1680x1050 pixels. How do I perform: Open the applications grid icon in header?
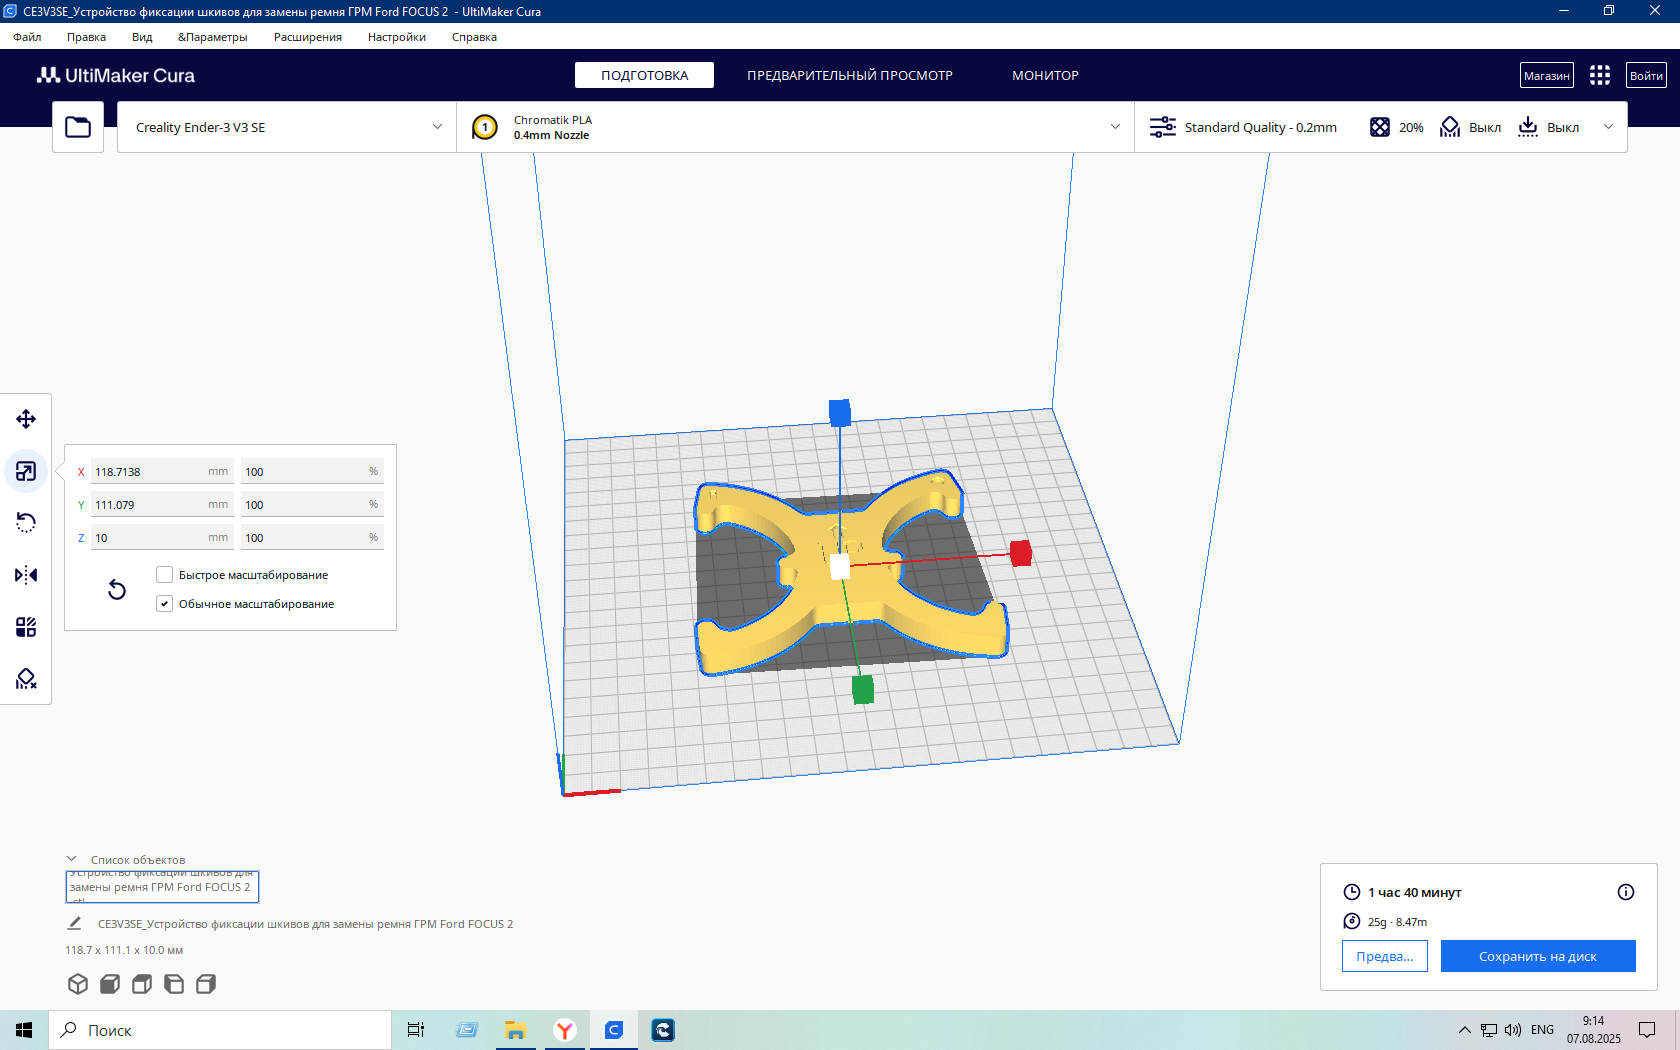(x=1600, y=75)
